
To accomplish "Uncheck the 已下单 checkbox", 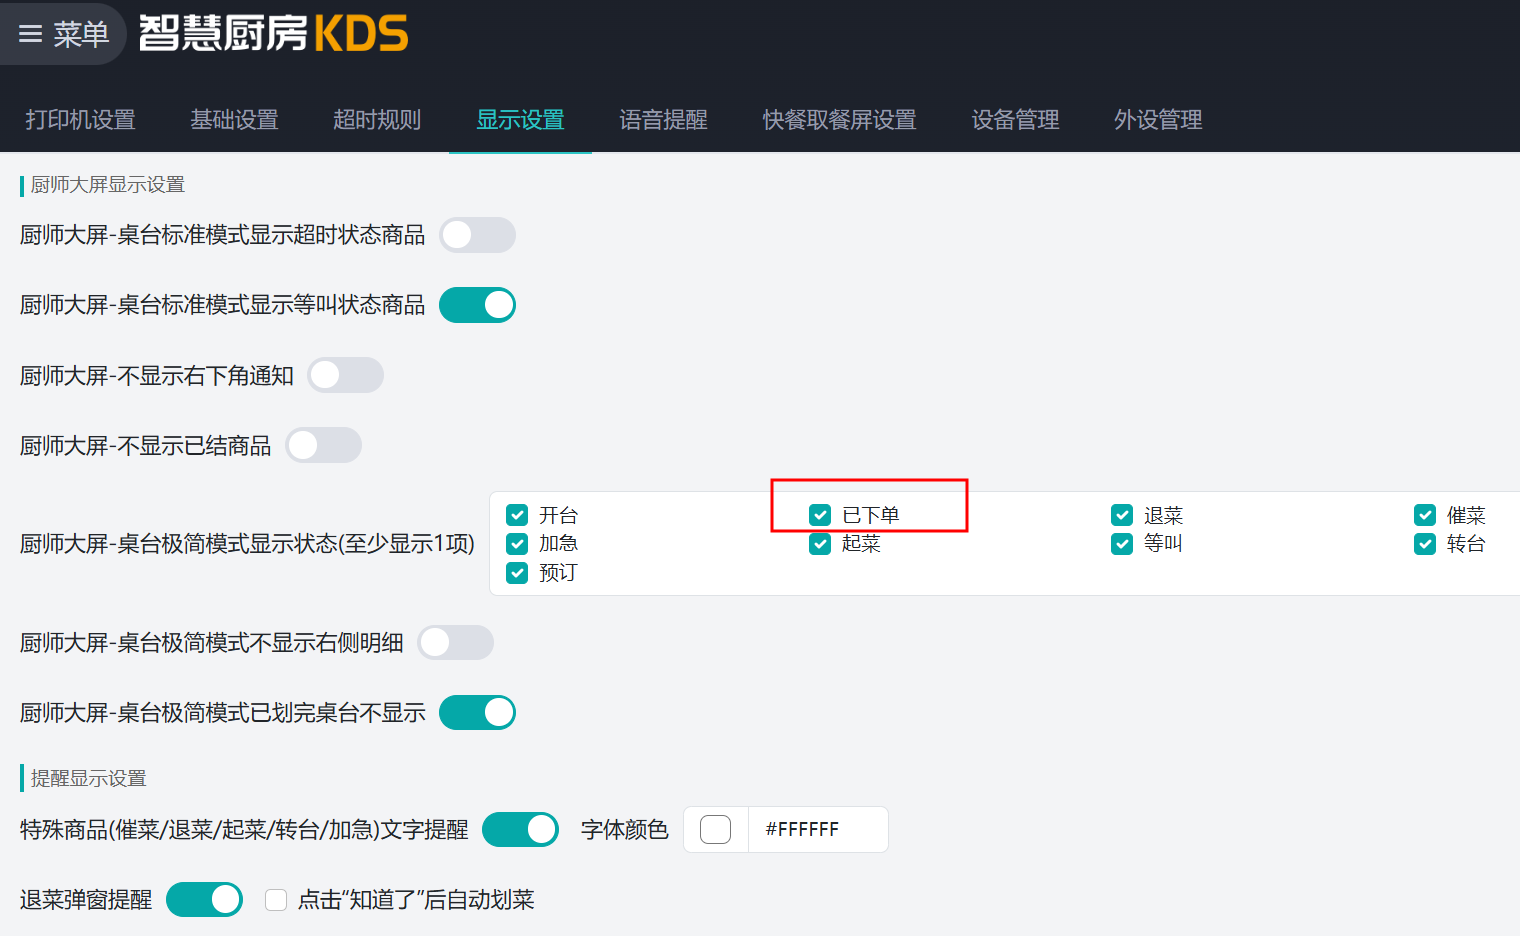I will click(820, 515).
